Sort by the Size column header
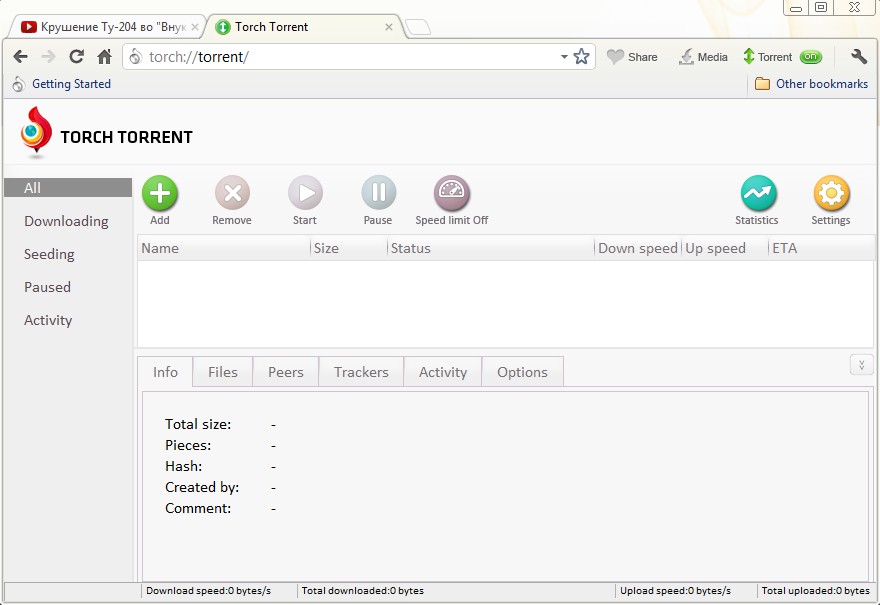 tap(349, 248)
